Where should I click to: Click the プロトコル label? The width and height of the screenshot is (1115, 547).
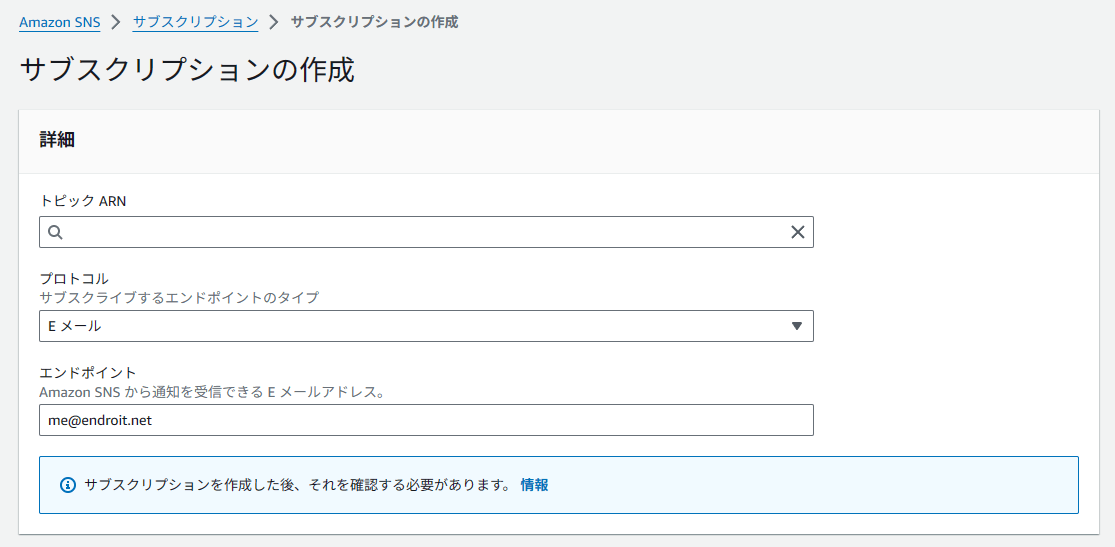pos(73,279)
